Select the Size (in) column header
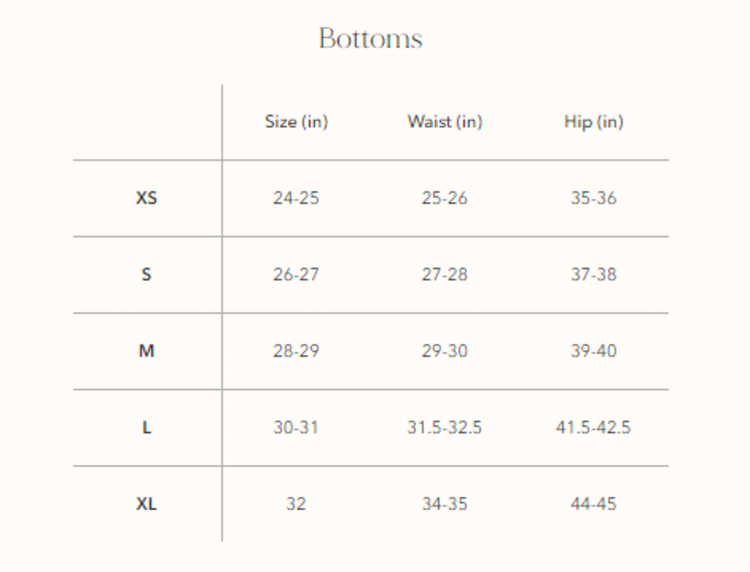Screen dimensions: 750x572 pos(296,122)
